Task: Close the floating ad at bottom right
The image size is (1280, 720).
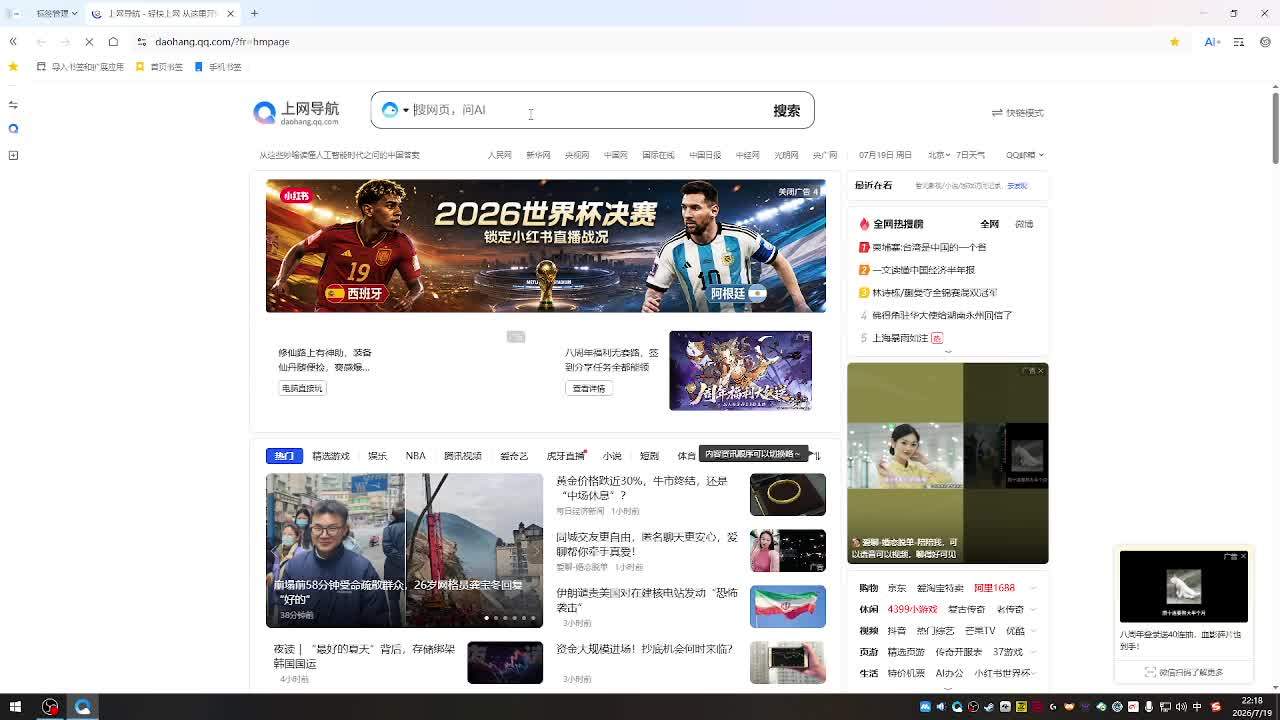Action: click(1243, 556)
